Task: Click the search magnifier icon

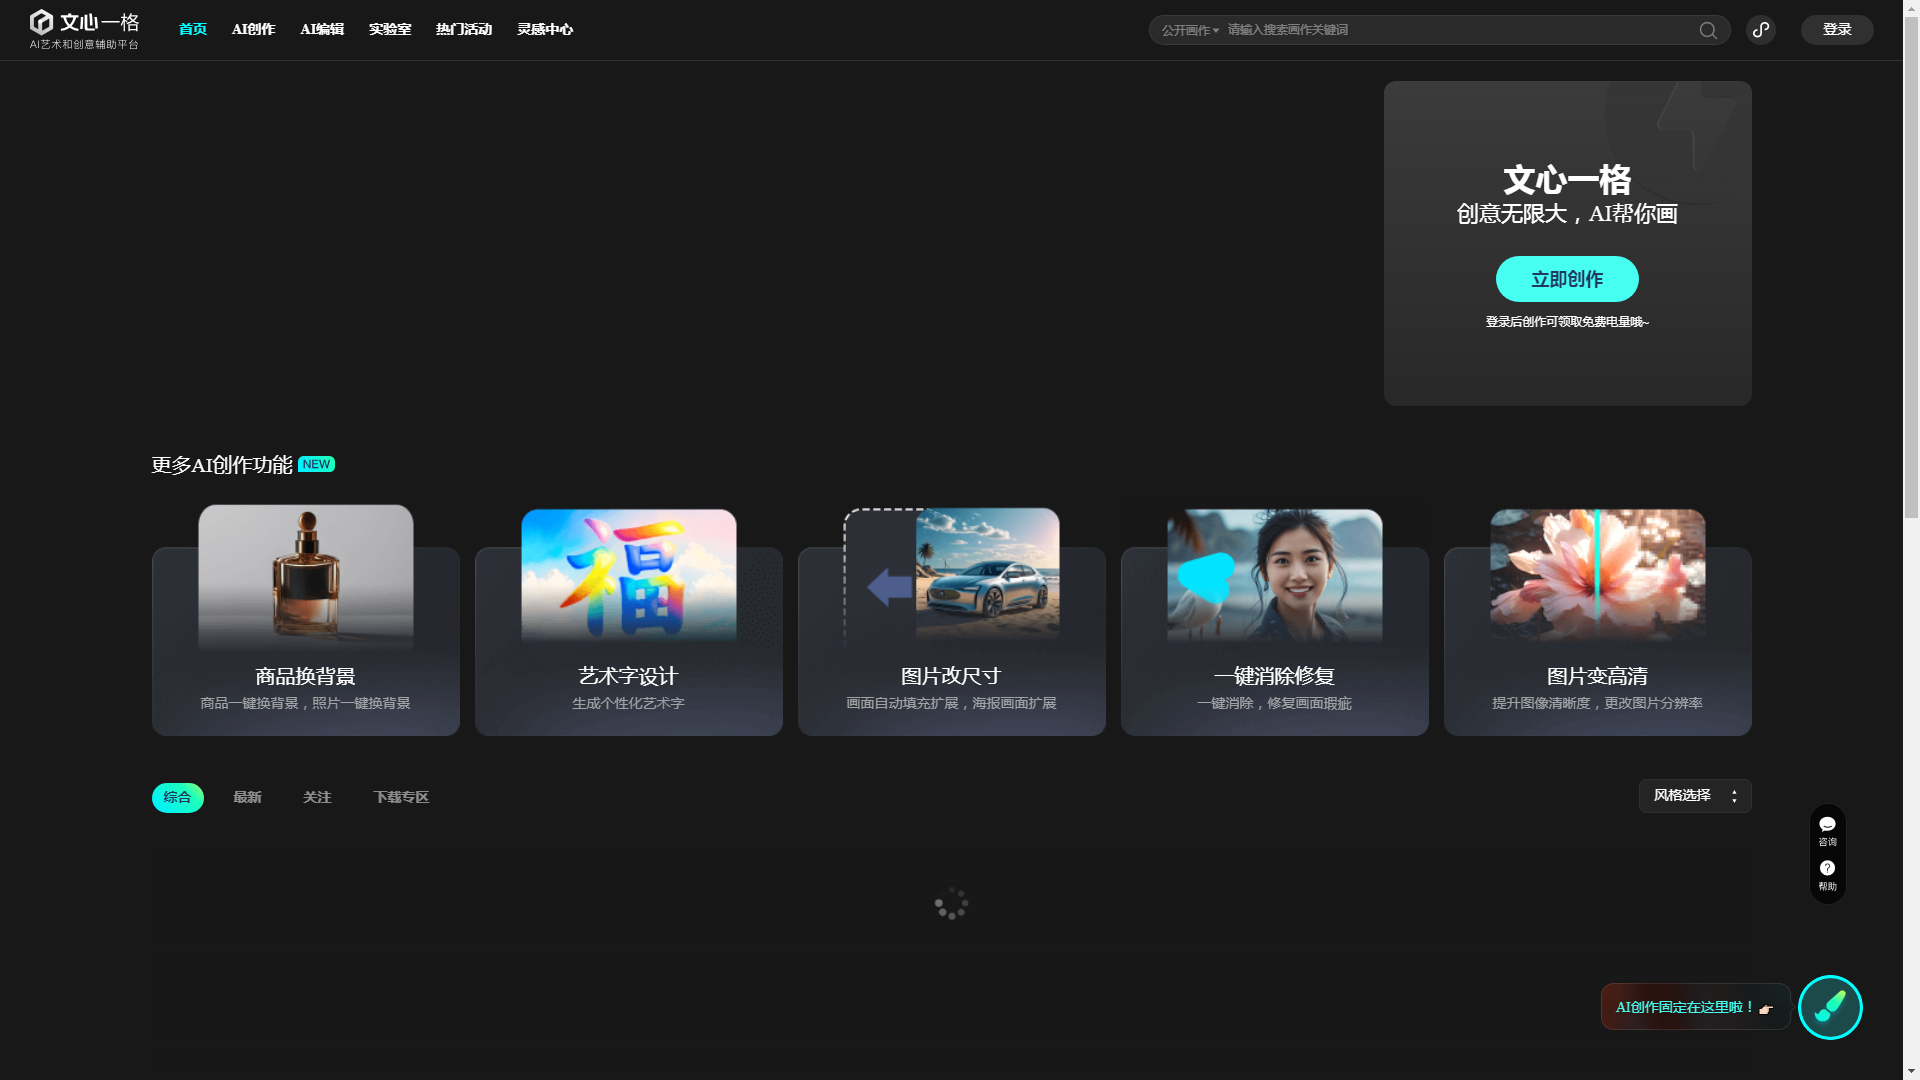Action: 1708,30
